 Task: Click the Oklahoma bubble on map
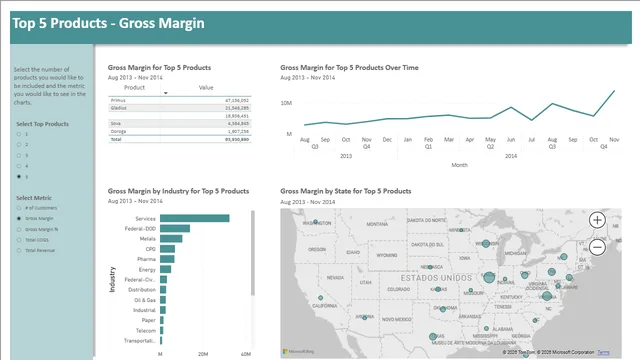pyautogui.click(x=443, y=309)
